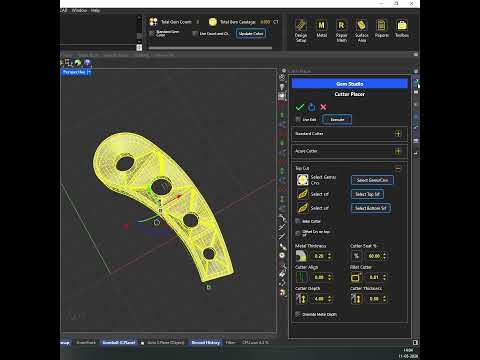Open the Toolbox
The height and width of the screenshot is (360, 480).
tap(402, 29)
